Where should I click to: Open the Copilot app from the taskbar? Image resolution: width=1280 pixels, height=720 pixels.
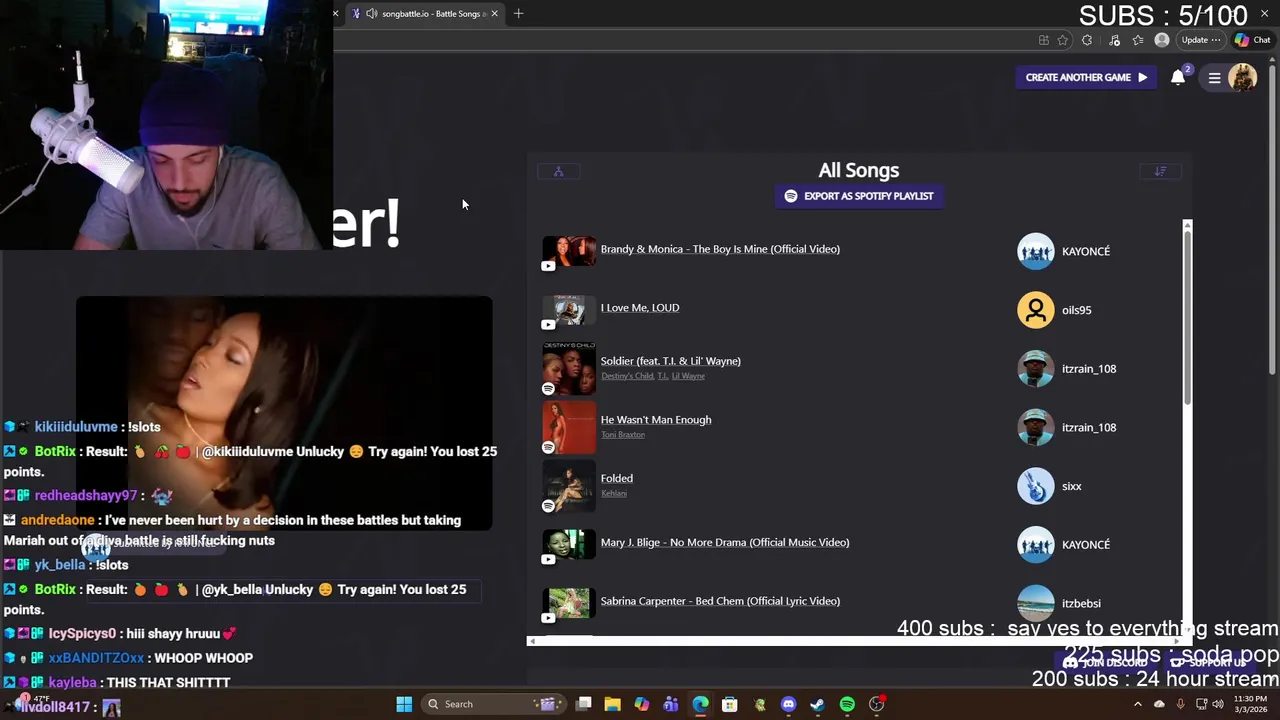coord(641,704)
